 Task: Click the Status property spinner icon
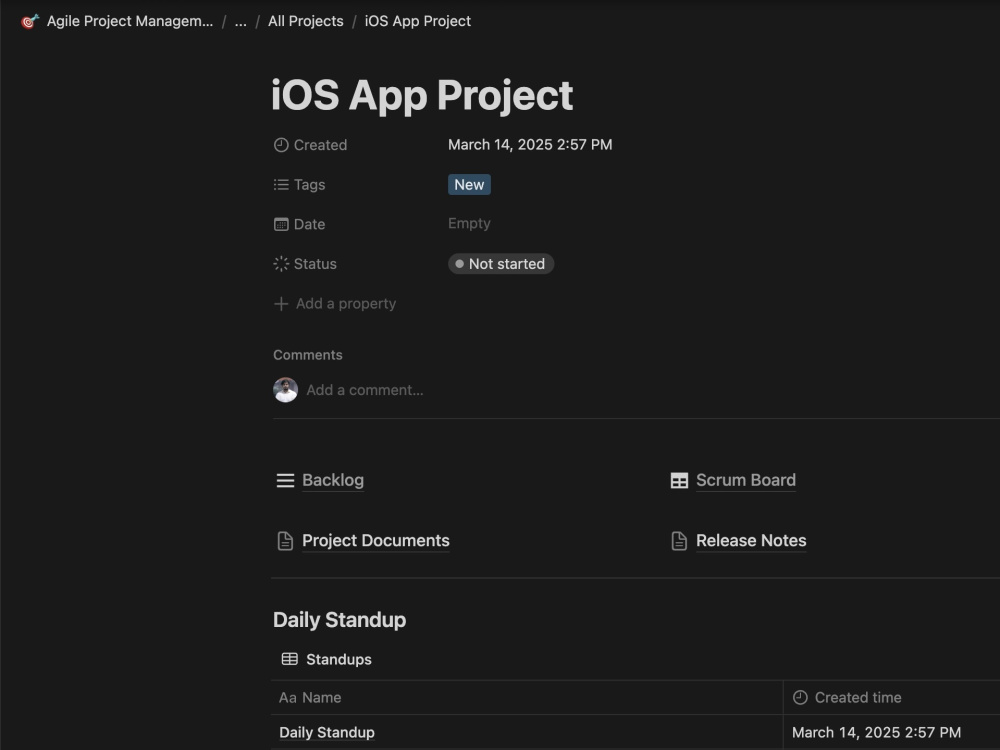coord(281,263)
